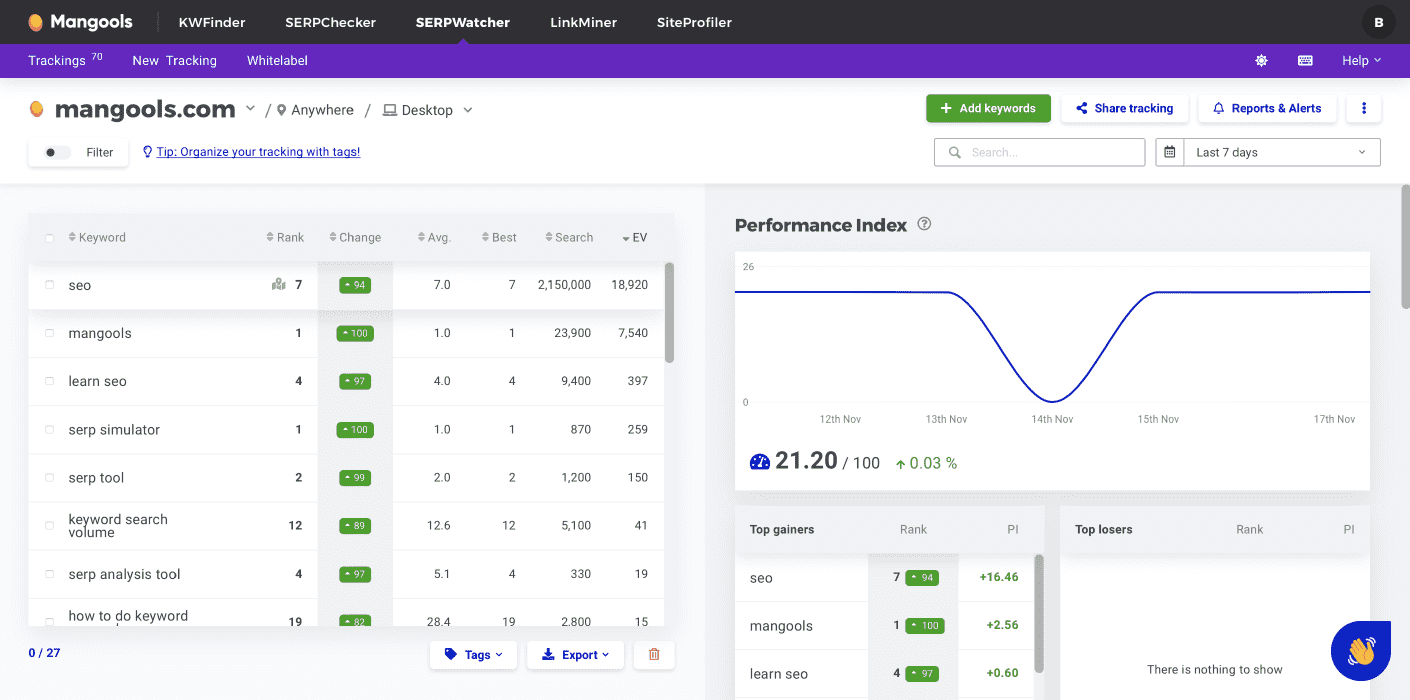Click the Add keywords button
Viewport: 1410px width, 700px height.
click(988, 108)
